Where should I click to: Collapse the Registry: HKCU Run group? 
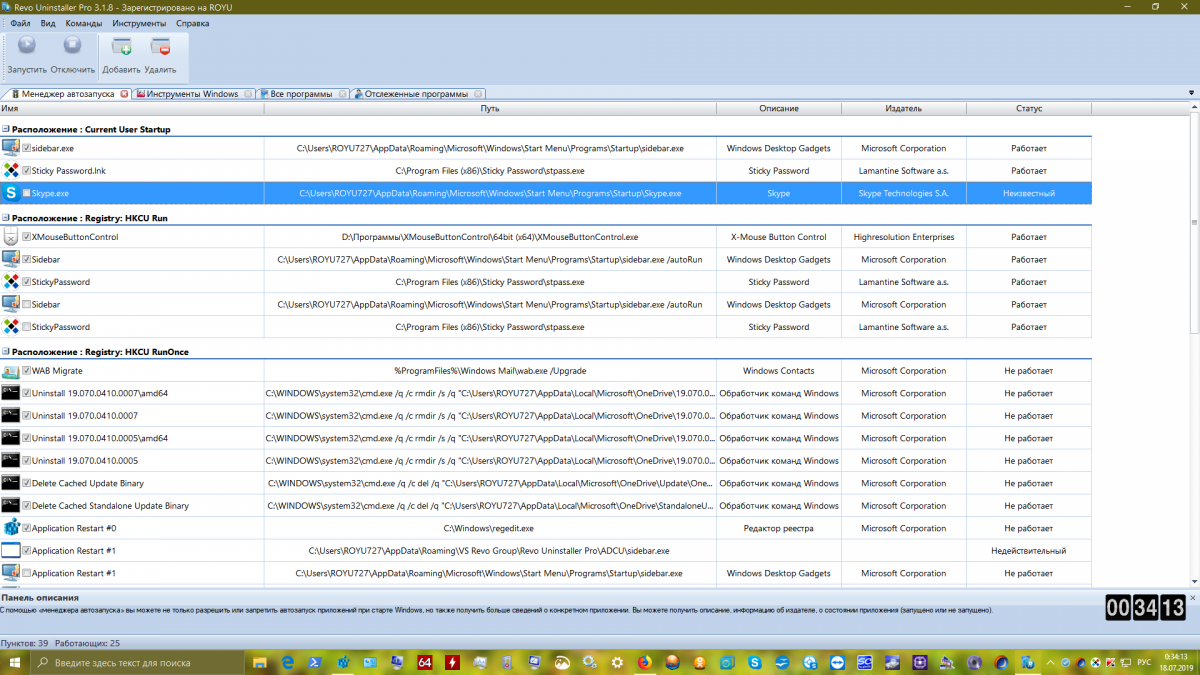tap(6, 218)
